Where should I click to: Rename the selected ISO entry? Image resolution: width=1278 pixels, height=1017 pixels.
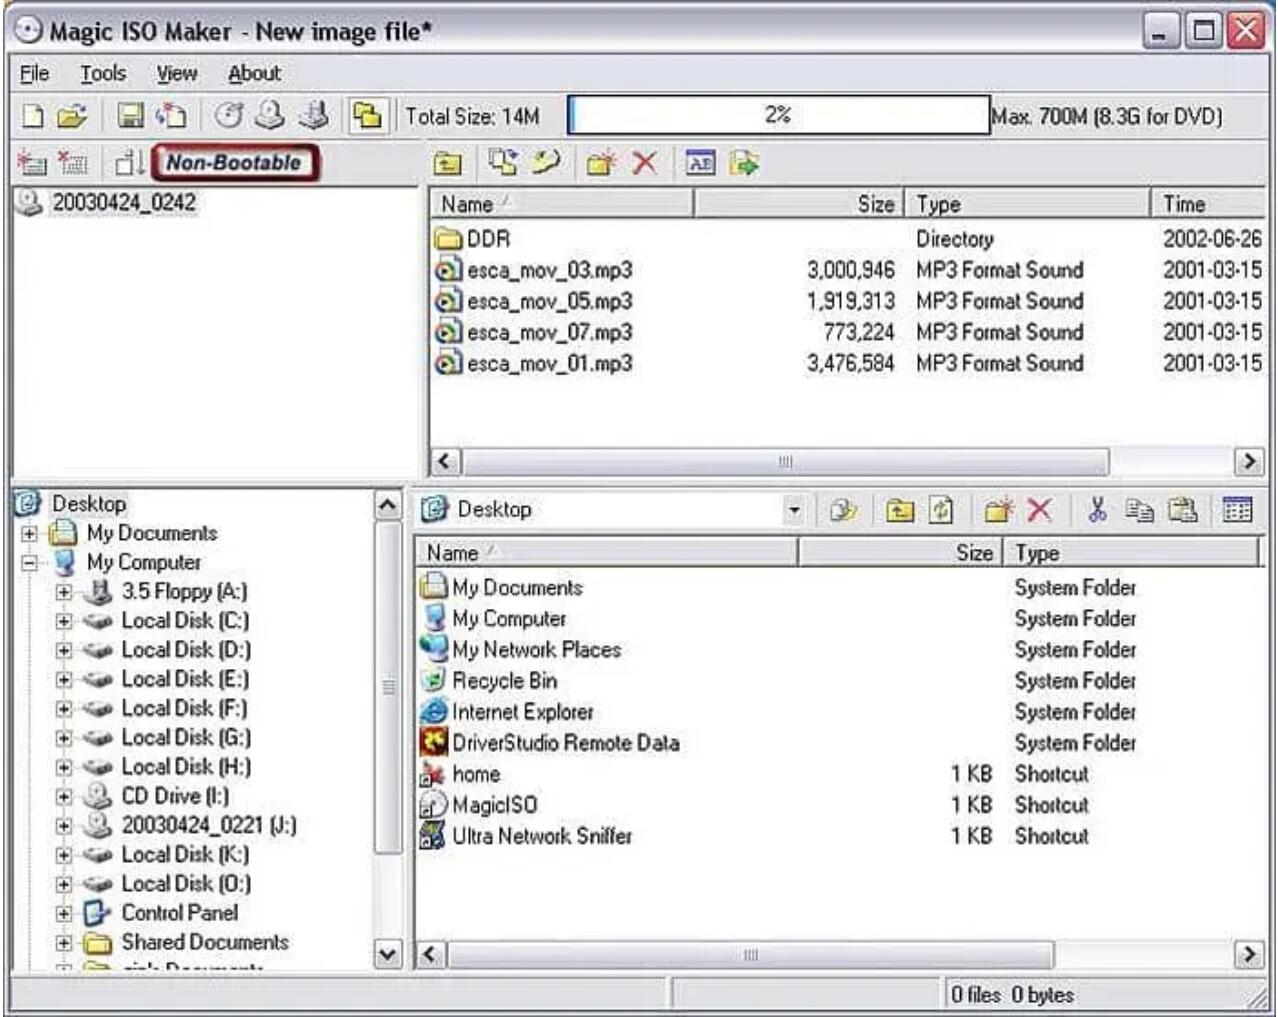pyautogui.click(x=700, y=163)
